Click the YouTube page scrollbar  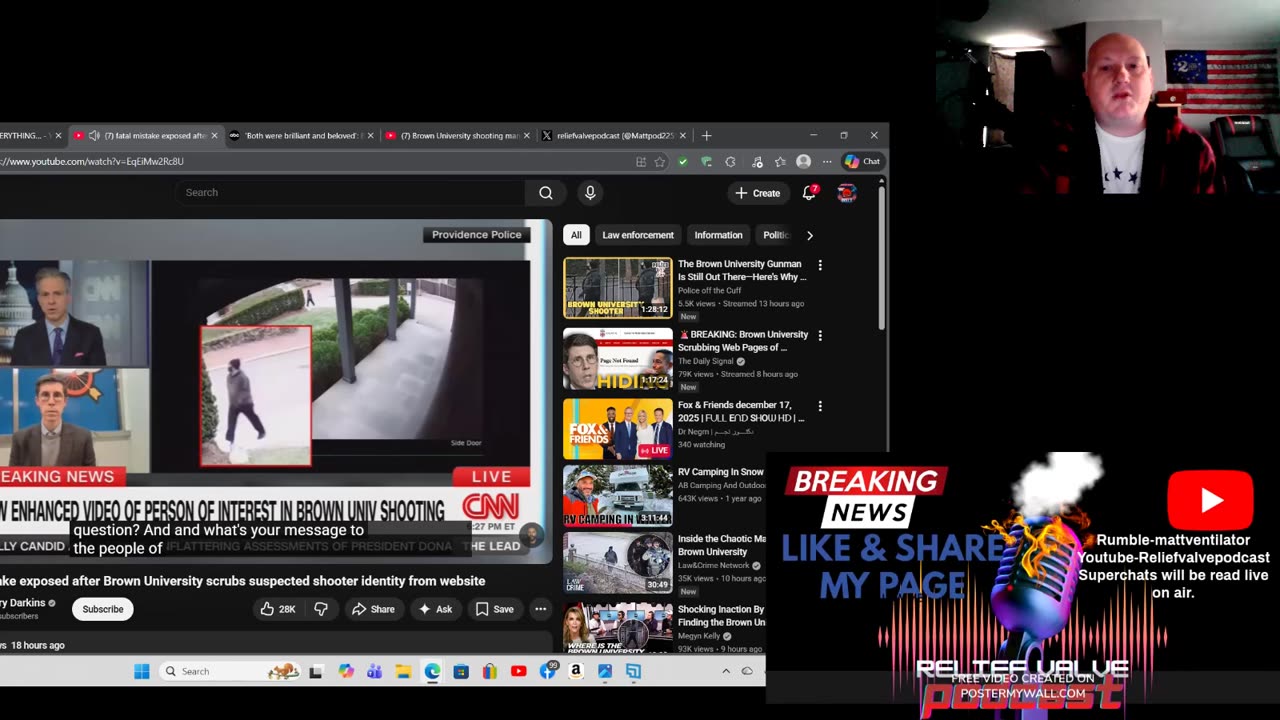click(881, 258)
